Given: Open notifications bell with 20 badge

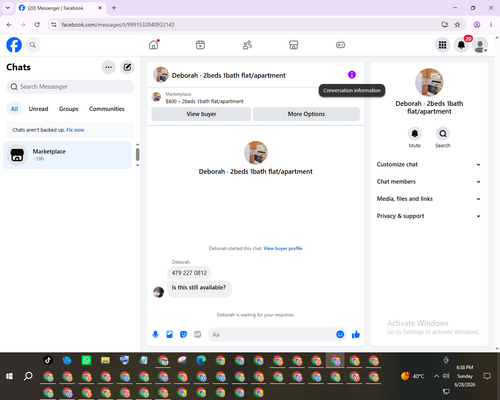Looking at the screenshot, I should click(461, 45).
